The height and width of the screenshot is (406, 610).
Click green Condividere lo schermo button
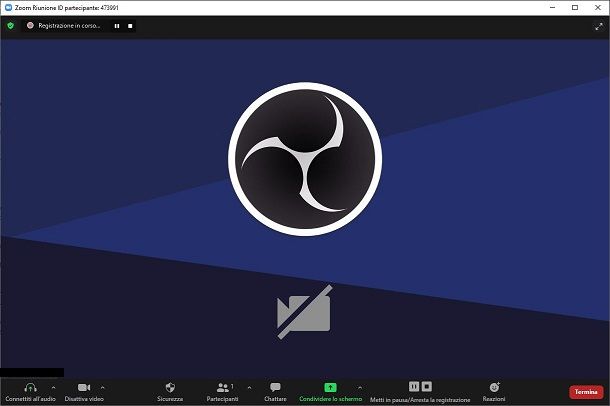point(330,392)
